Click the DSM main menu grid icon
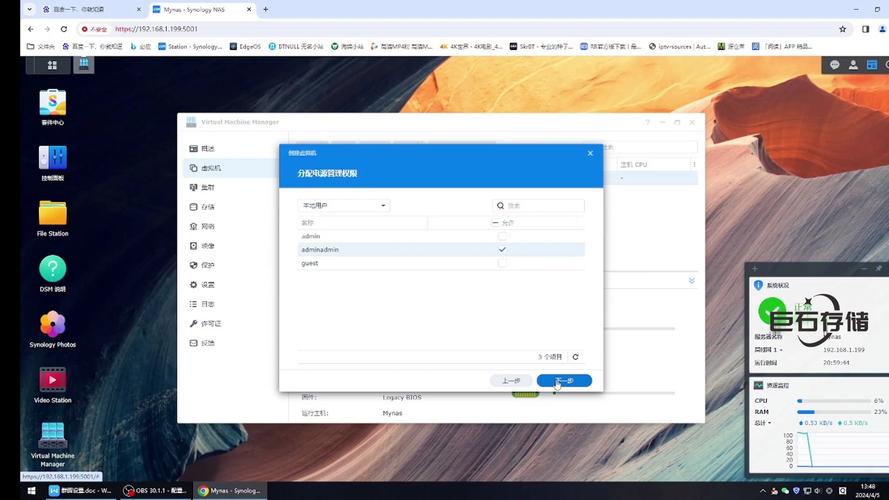The width and height of the screenshot is (889, 500). tap(52, 65)
